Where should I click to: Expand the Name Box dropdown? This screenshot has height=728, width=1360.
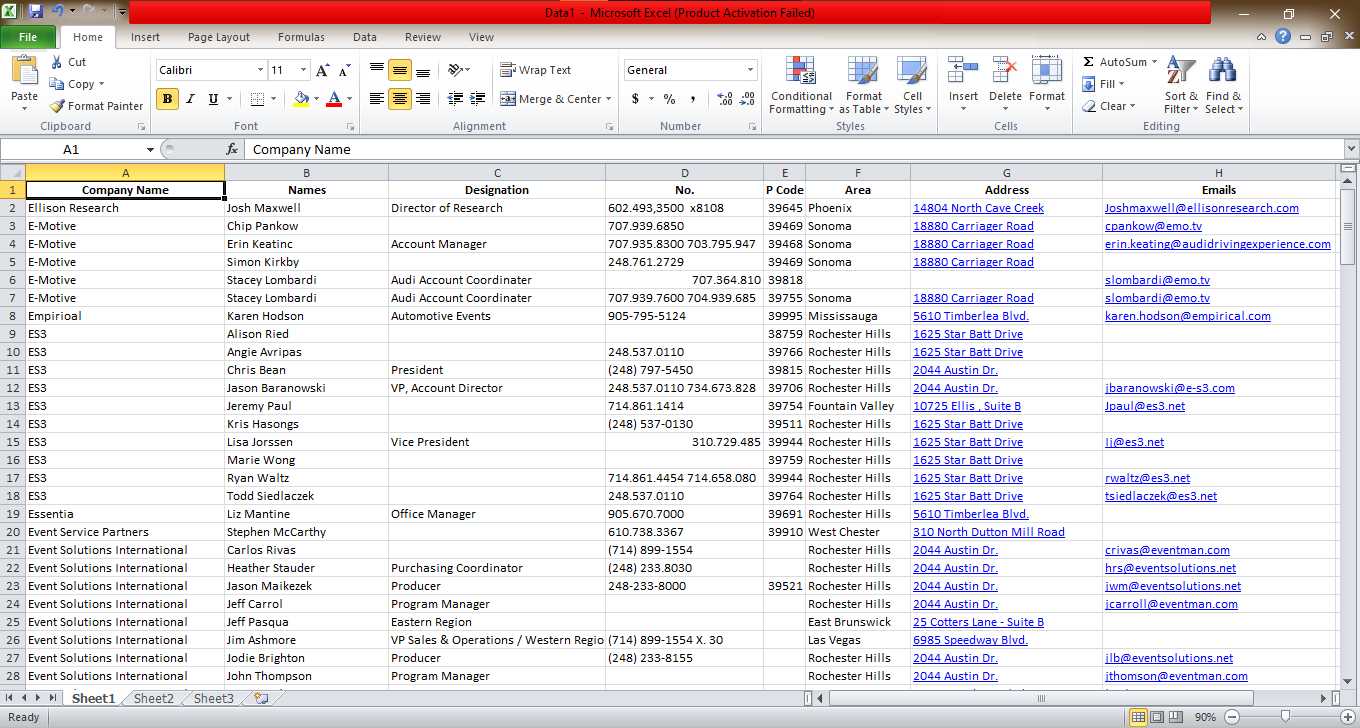(x=151, y=149)
